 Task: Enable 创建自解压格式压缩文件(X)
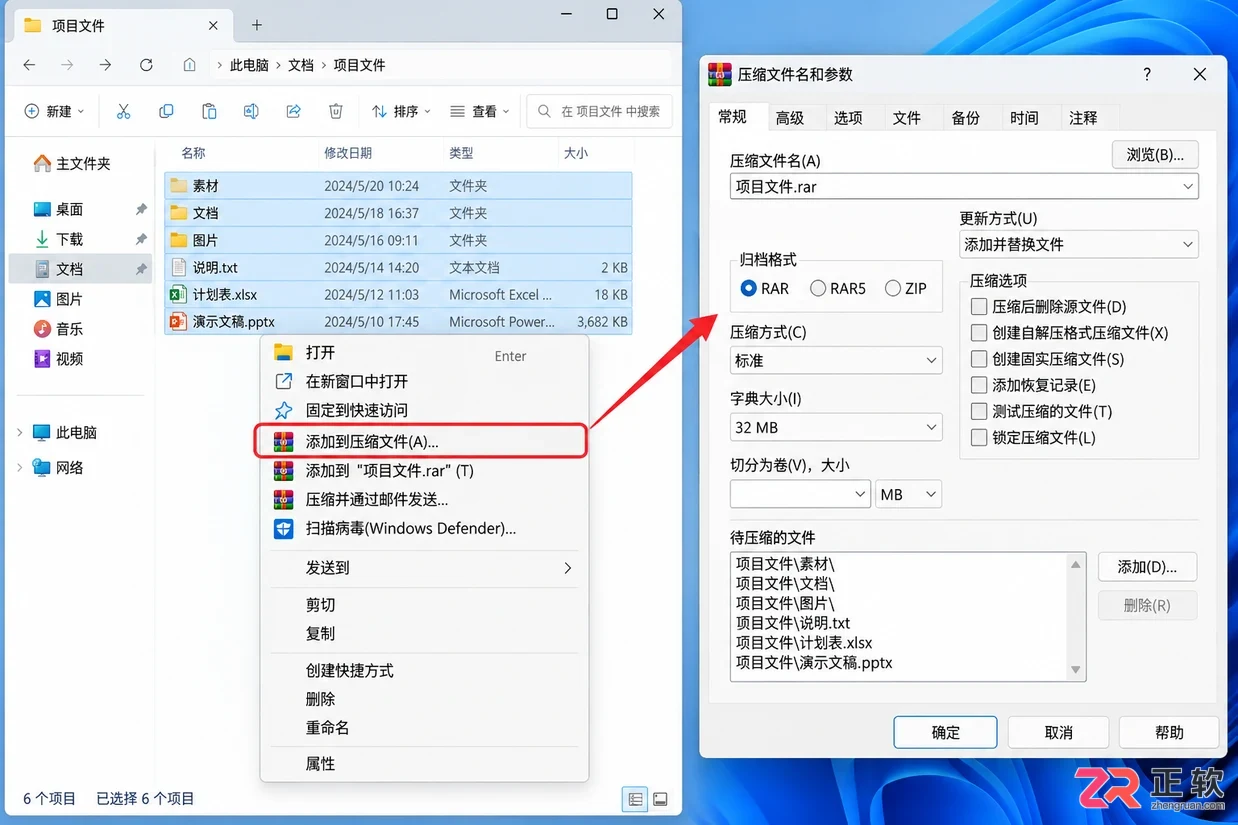[x=1070, y=333]
